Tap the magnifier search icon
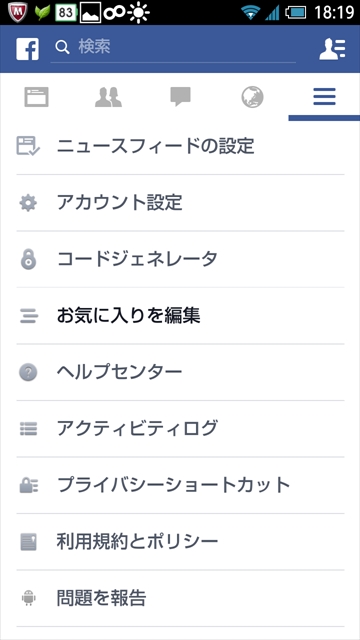 [x=62, y=48]
